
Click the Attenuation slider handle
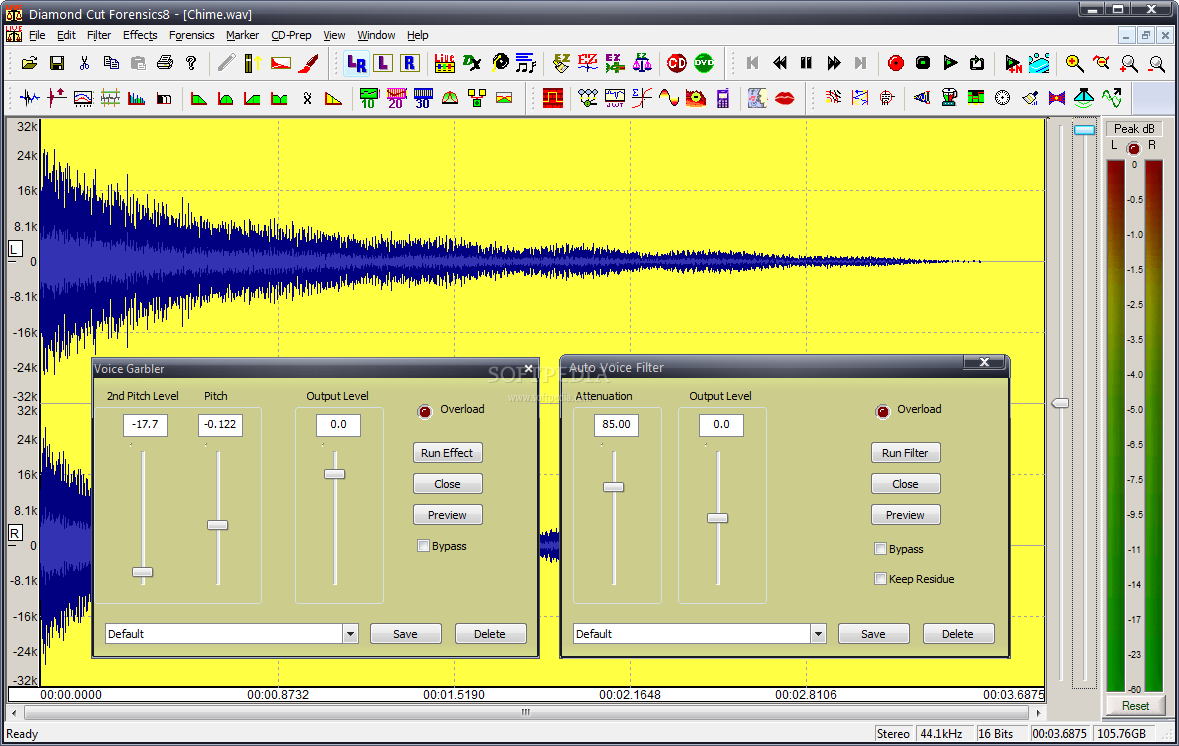coord(614,487)
